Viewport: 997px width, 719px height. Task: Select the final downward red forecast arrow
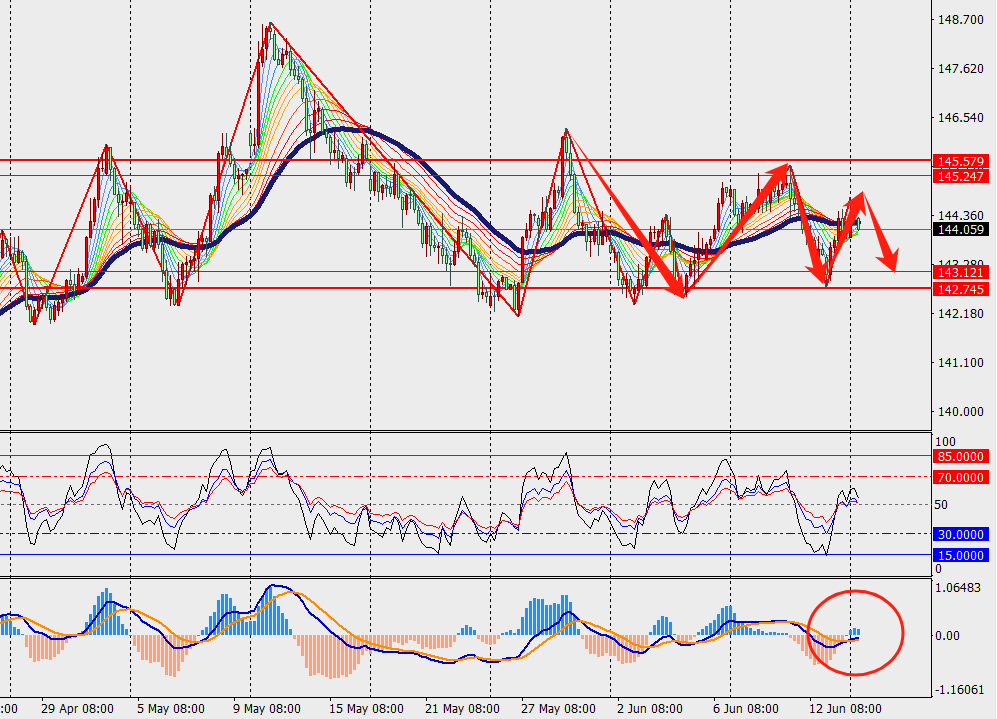(x=880, y=235)
